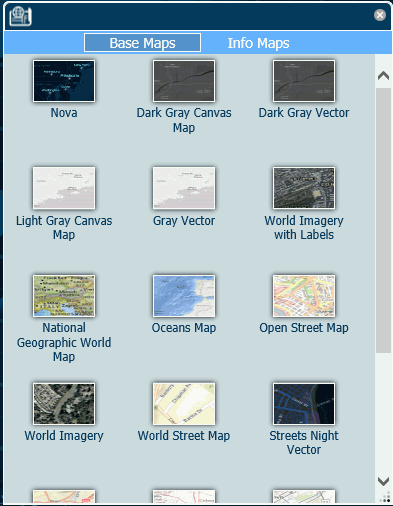Switch to the Info Maps tab
Image resolution: width=393 pixels, height=506 pixels.
pos(258,43)
